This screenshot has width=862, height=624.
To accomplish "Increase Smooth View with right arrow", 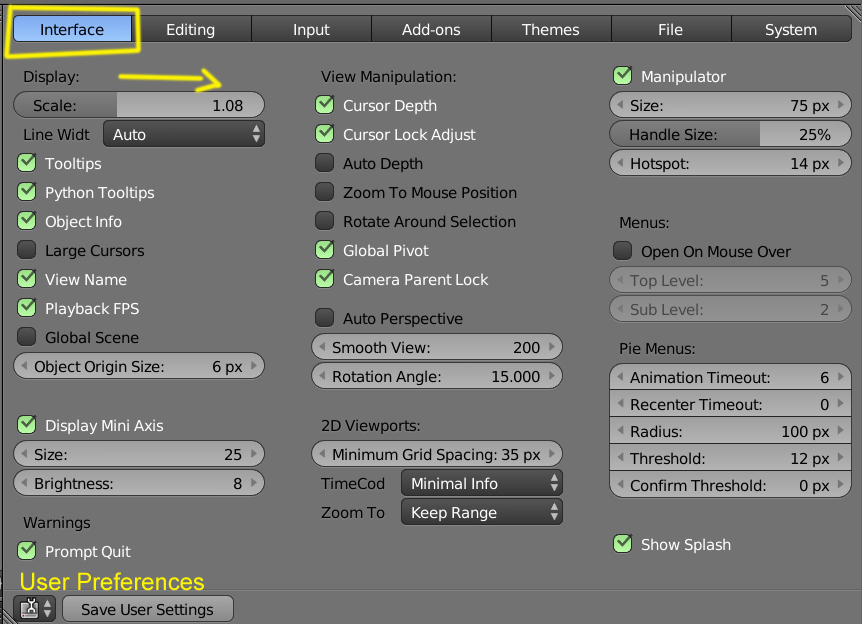I will tap(553, 348).
